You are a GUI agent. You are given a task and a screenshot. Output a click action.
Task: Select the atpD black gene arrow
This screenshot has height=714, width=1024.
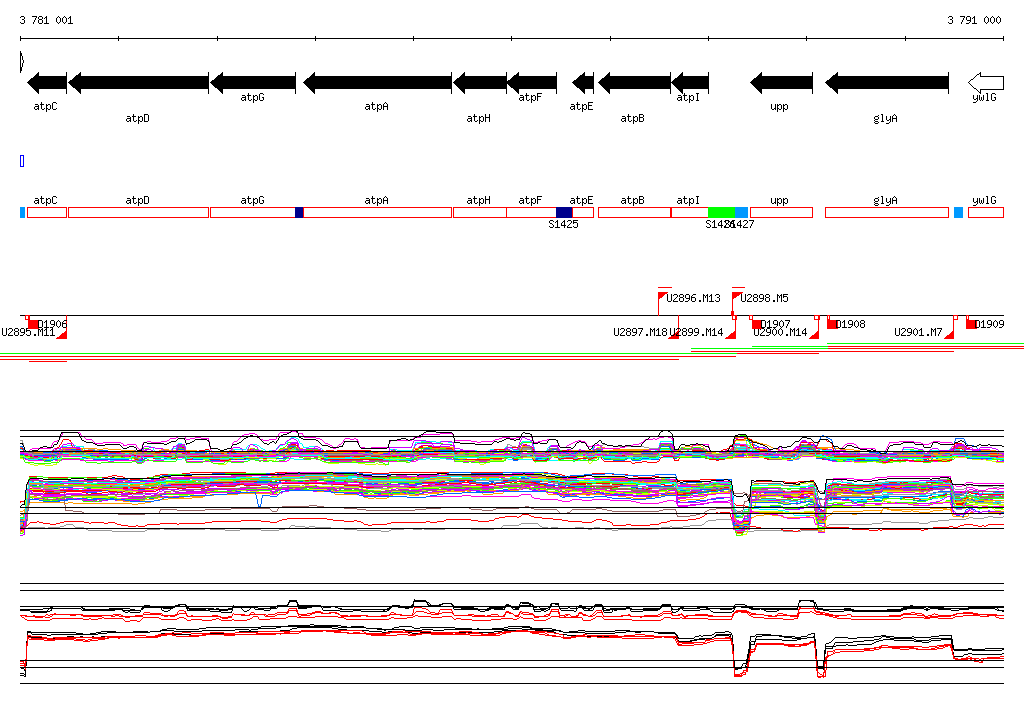138,82
